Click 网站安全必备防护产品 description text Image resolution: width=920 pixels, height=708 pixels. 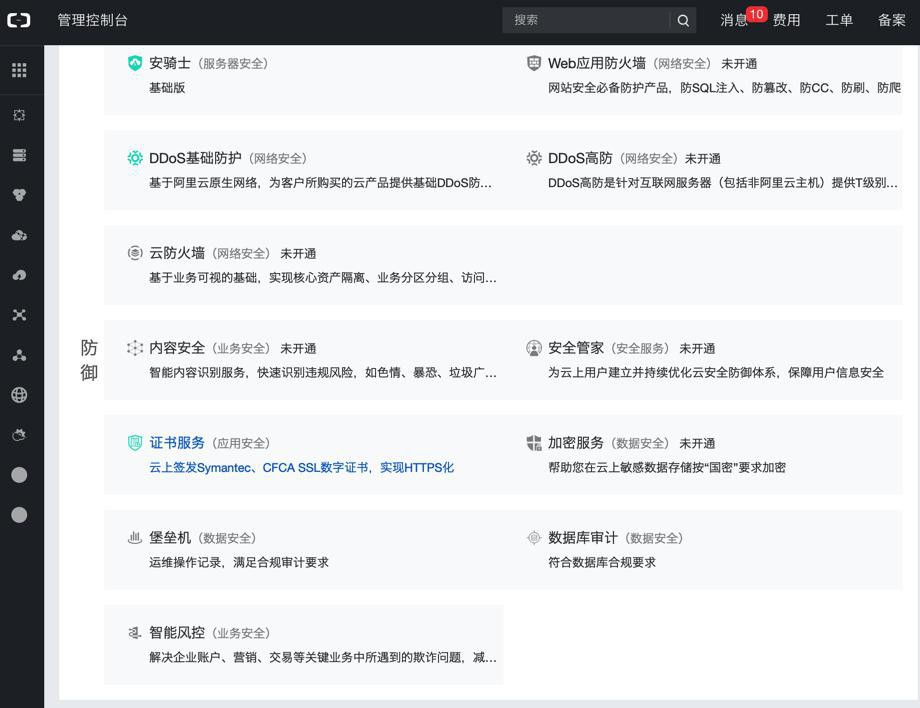click(x=724, y=87)
